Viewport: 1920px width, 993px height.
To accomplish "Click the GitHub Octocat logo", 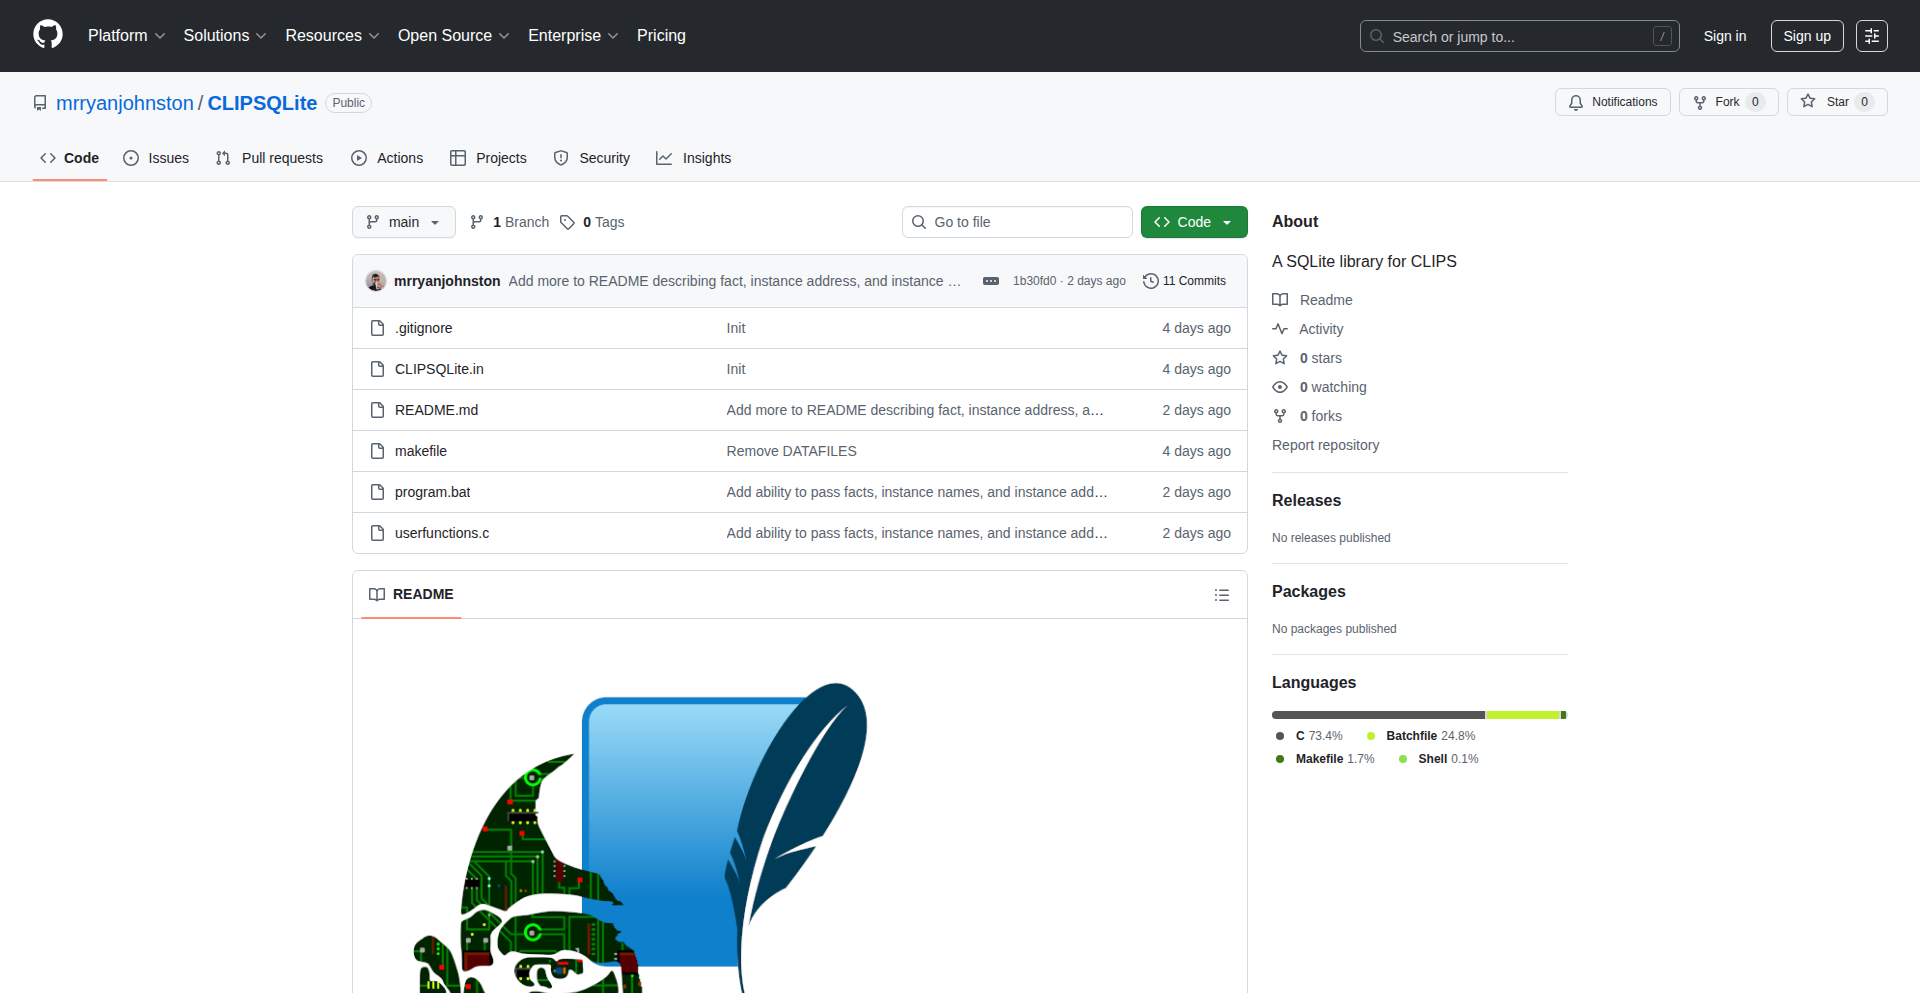I will coord(48,35).
